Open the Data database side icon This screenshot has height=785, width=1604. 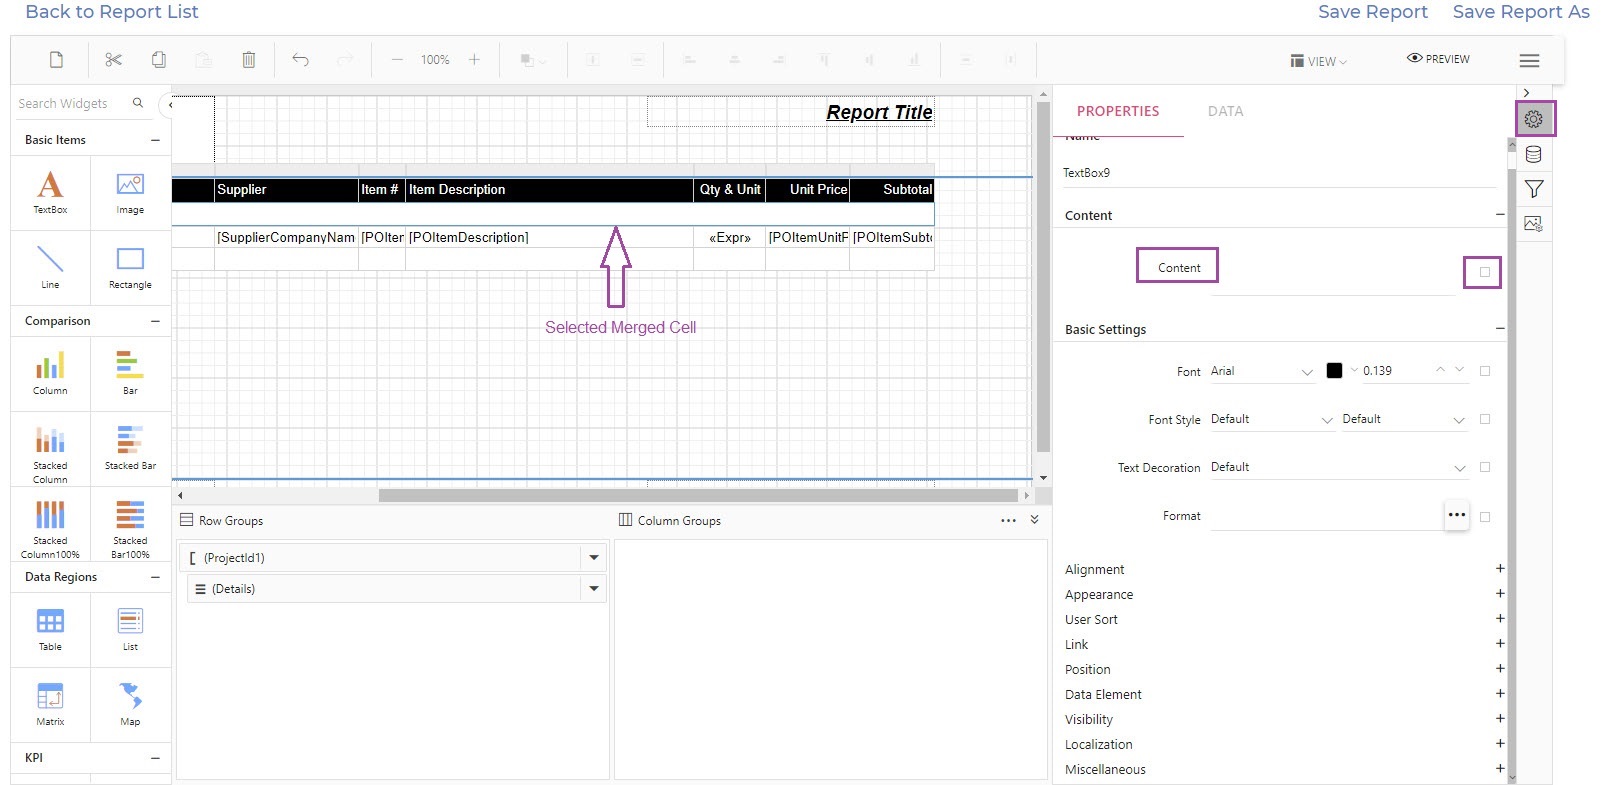[x=1534, y=154]
